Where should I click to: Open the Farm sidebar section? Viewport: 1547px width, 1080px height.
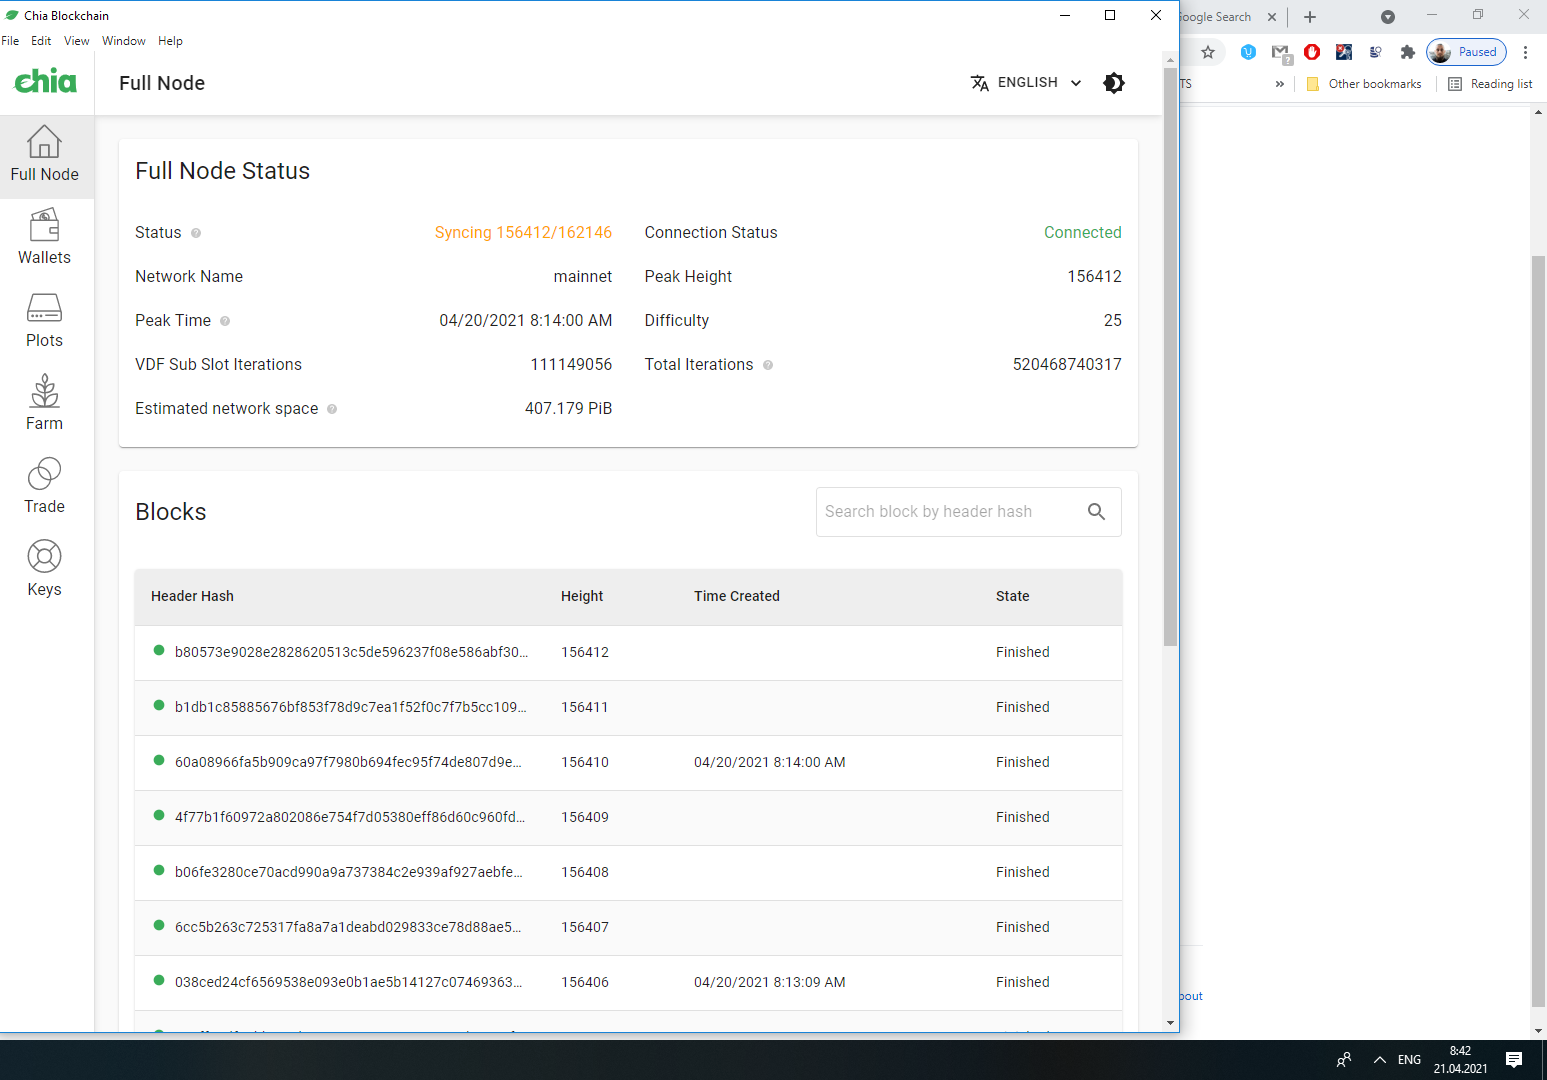45,405
